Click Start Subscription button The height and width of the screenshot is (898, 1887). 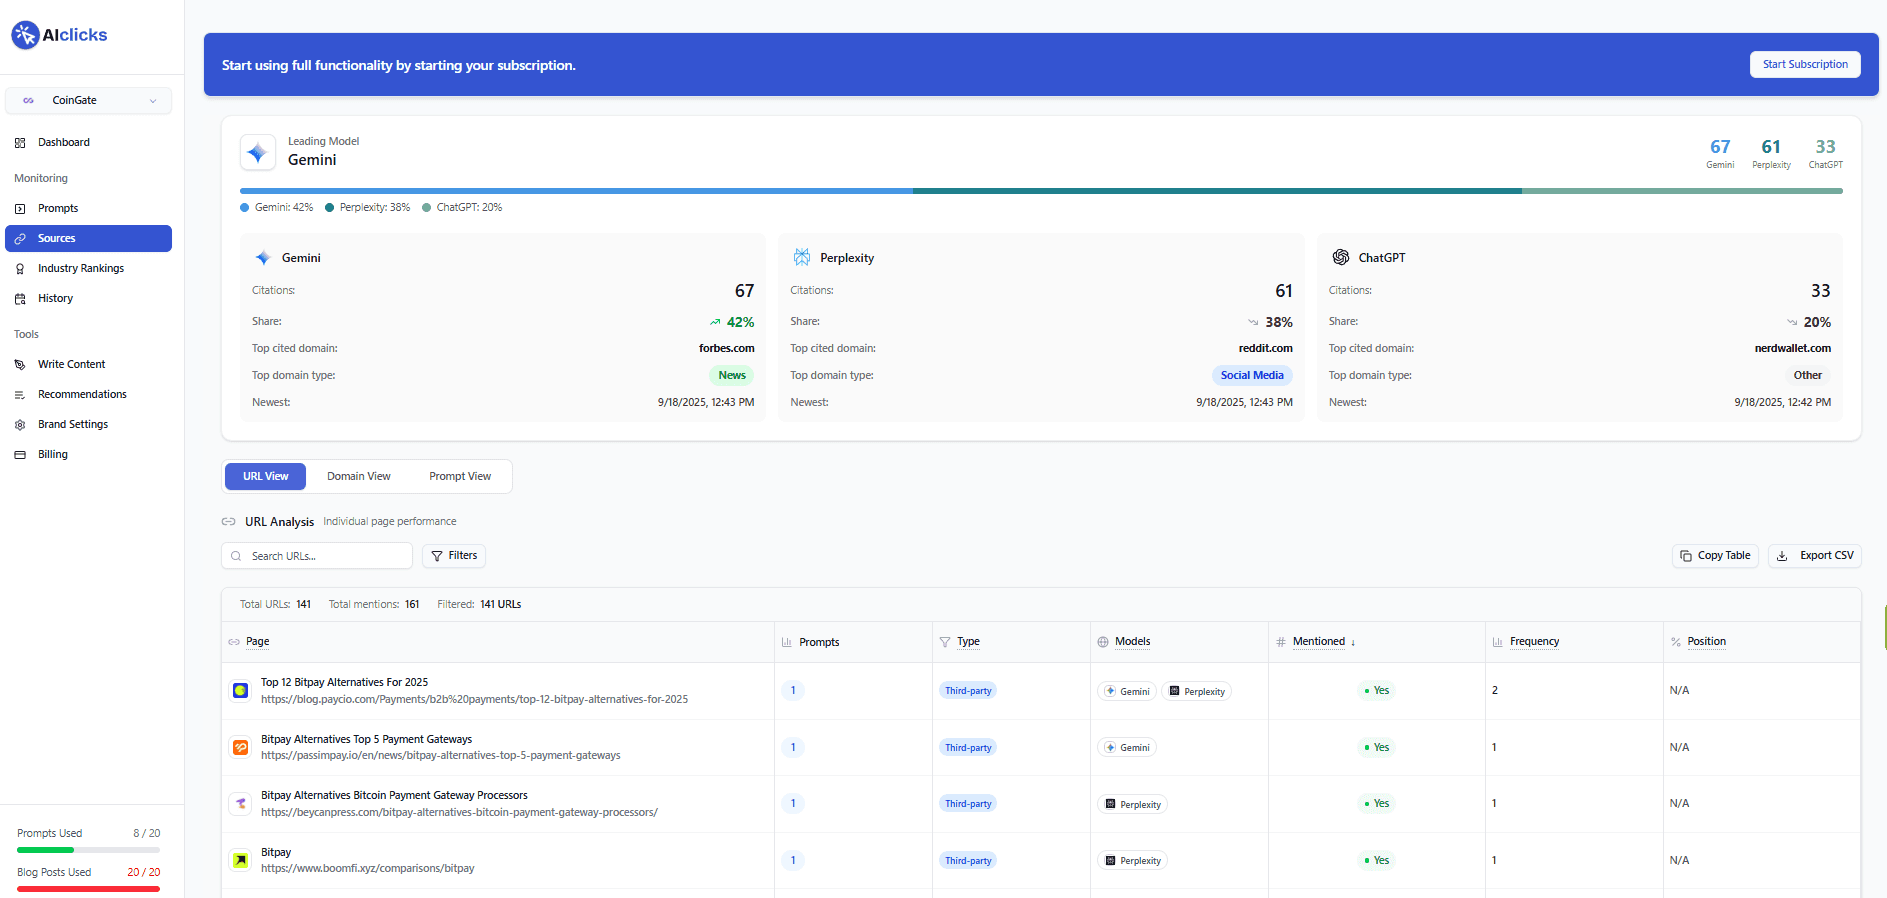[x=1805, y=64]
